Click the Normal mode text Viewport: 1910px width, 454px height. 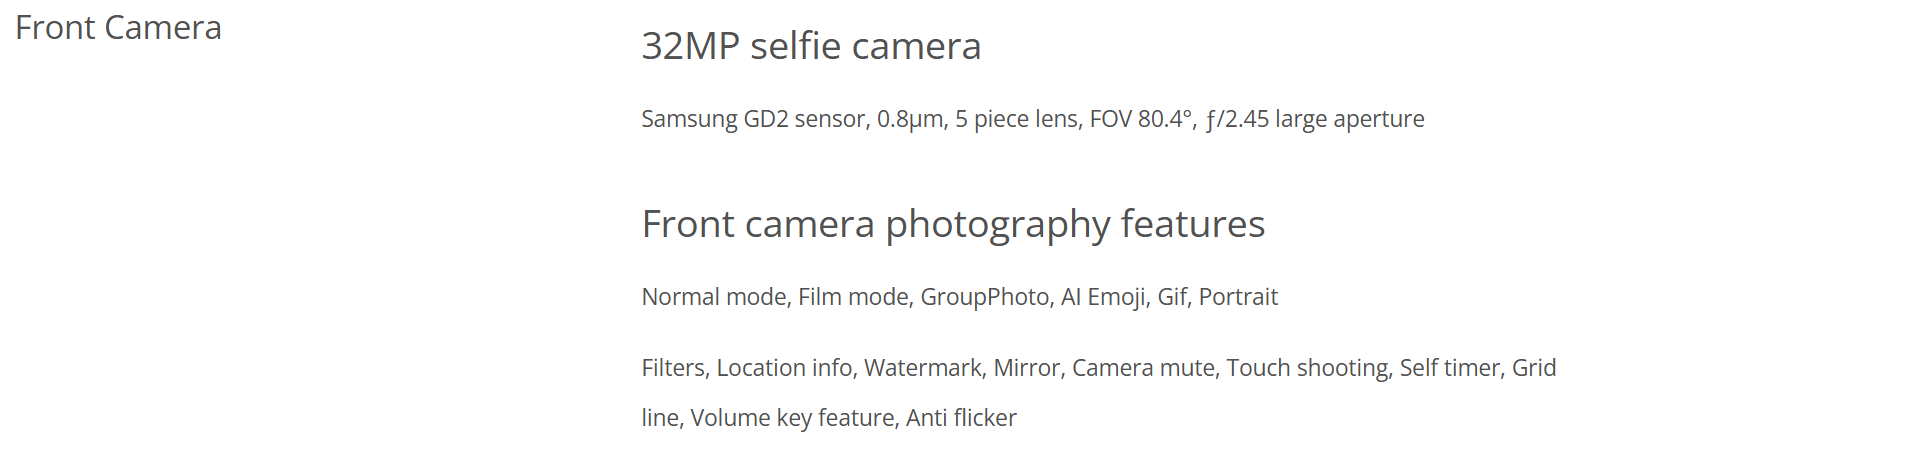714,297
